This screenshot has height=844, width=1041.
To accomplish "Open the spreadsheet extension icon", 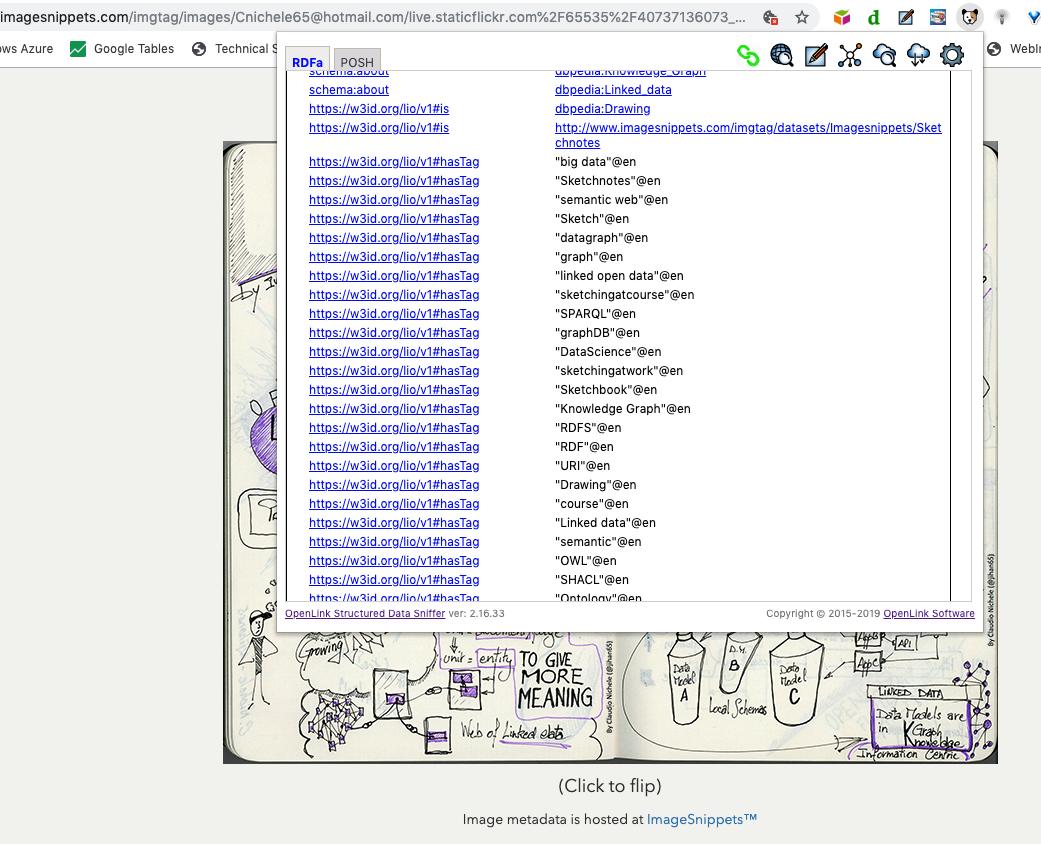I will pos(937,17).
